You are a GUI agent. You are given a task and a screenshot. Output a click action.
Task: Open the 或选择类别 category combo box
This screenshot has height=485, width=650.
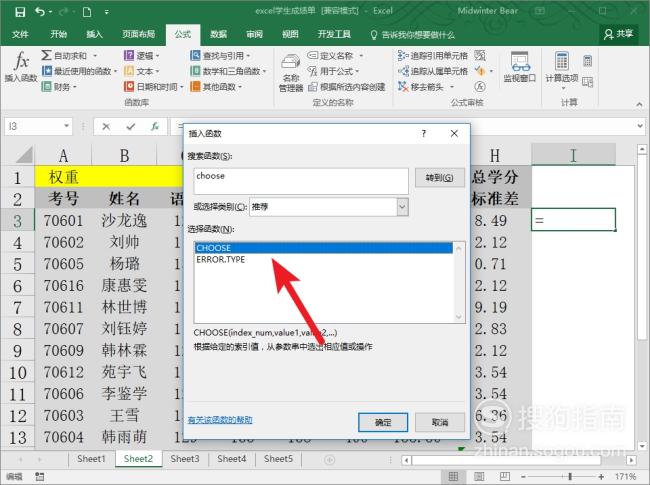[x=328, y=206]
